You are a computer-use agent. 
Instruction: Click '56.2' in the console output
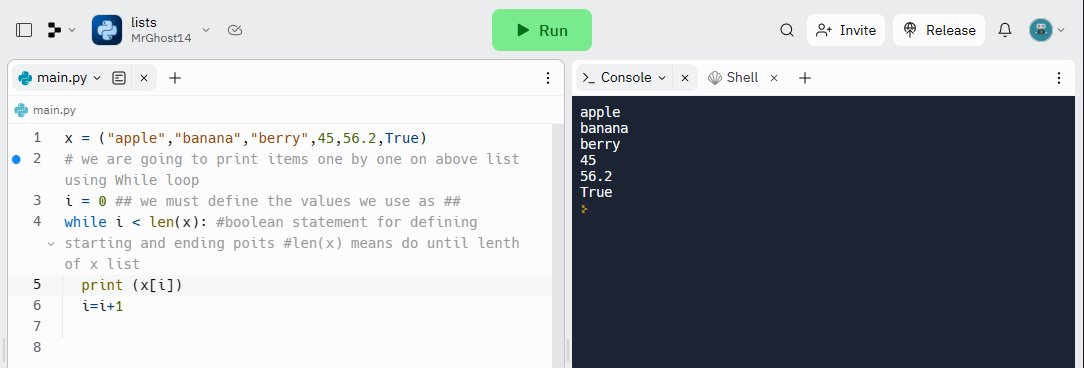[x=596, y=176]
